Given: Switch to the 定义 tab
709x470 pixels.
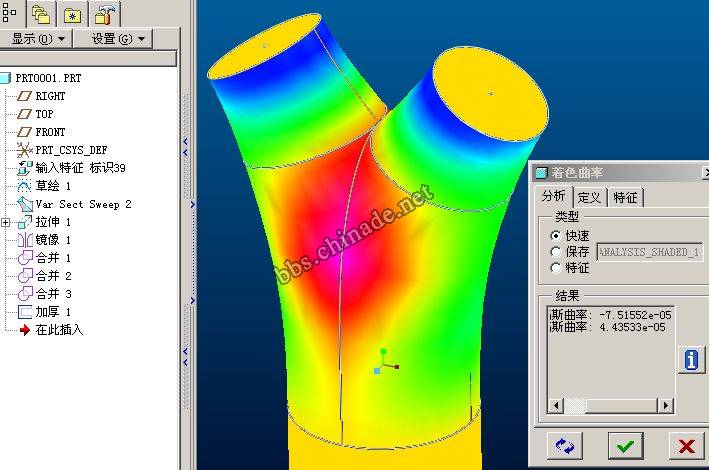Looking at the screenshot, I should coord(590,198).
